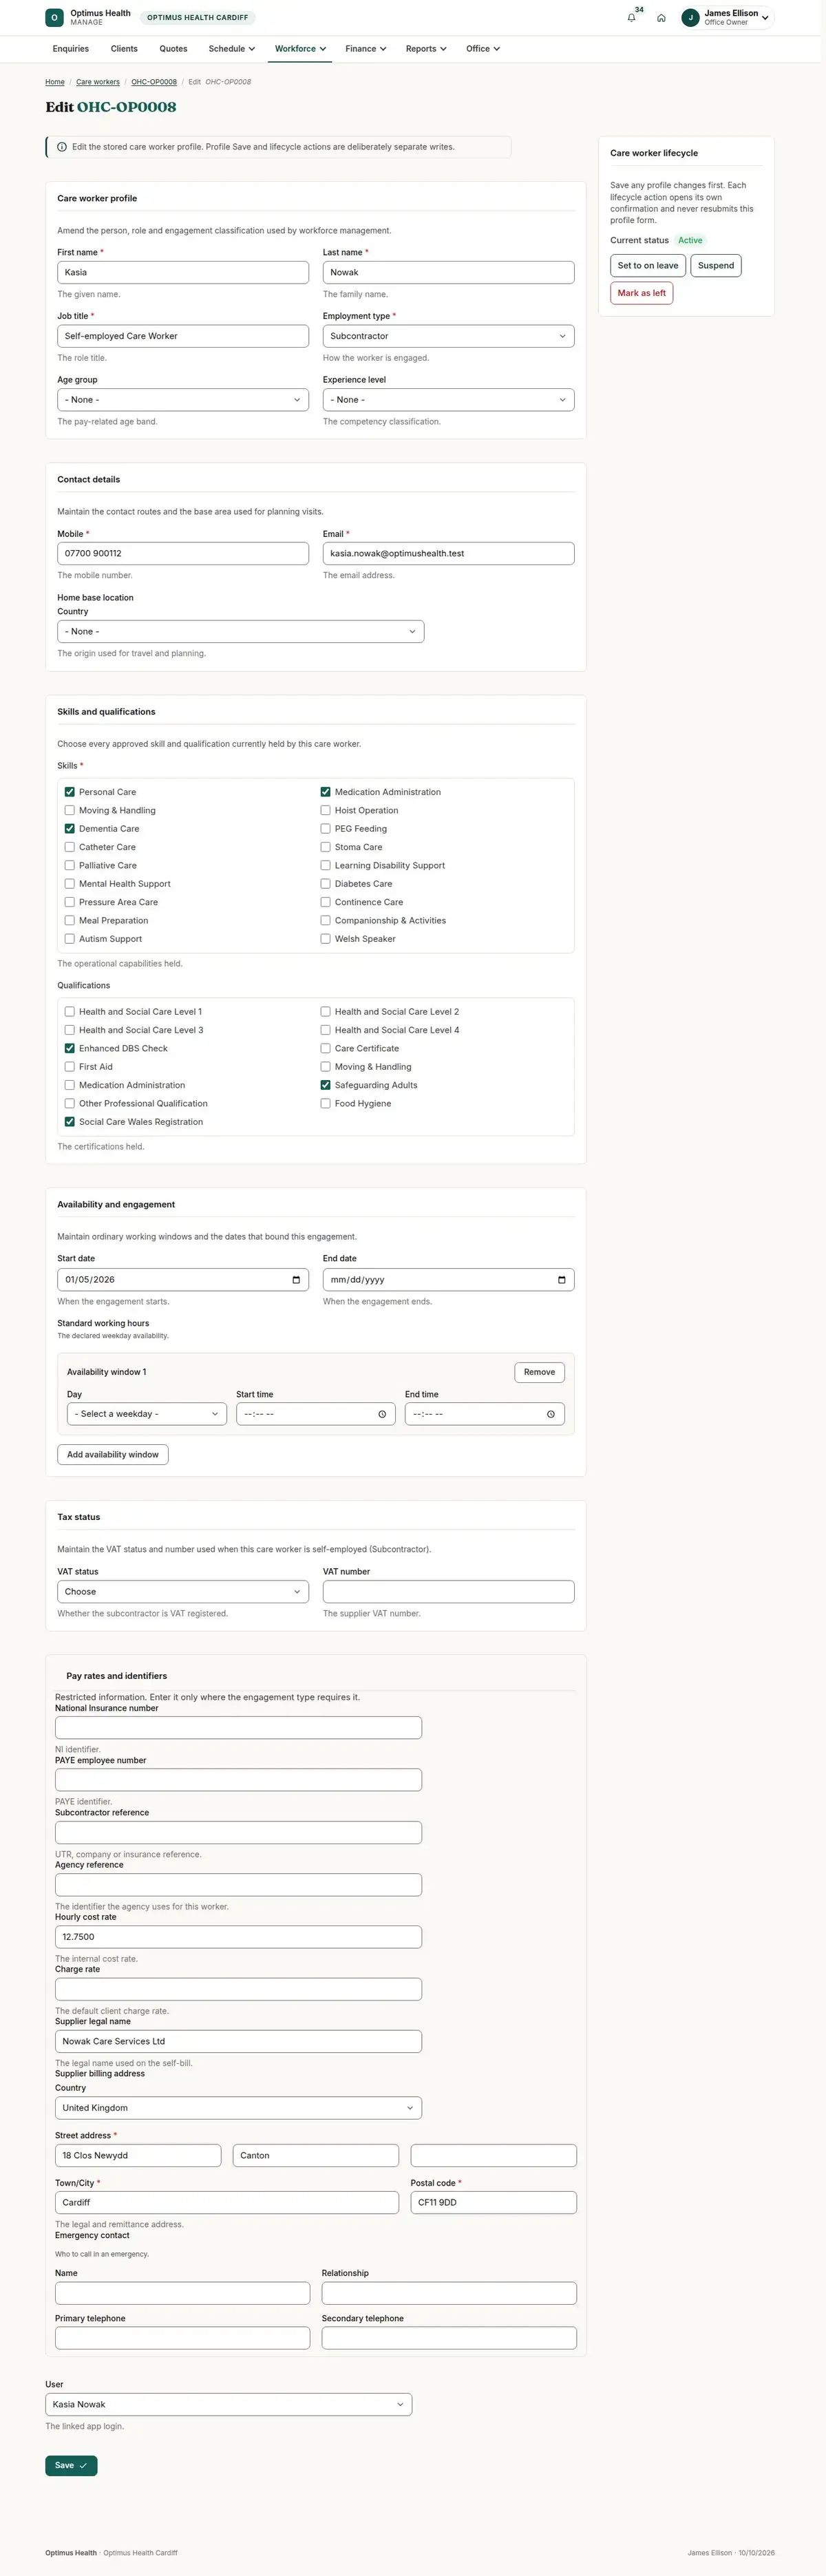Choose a weekday in the Day dropdown

click(147, 1414)
